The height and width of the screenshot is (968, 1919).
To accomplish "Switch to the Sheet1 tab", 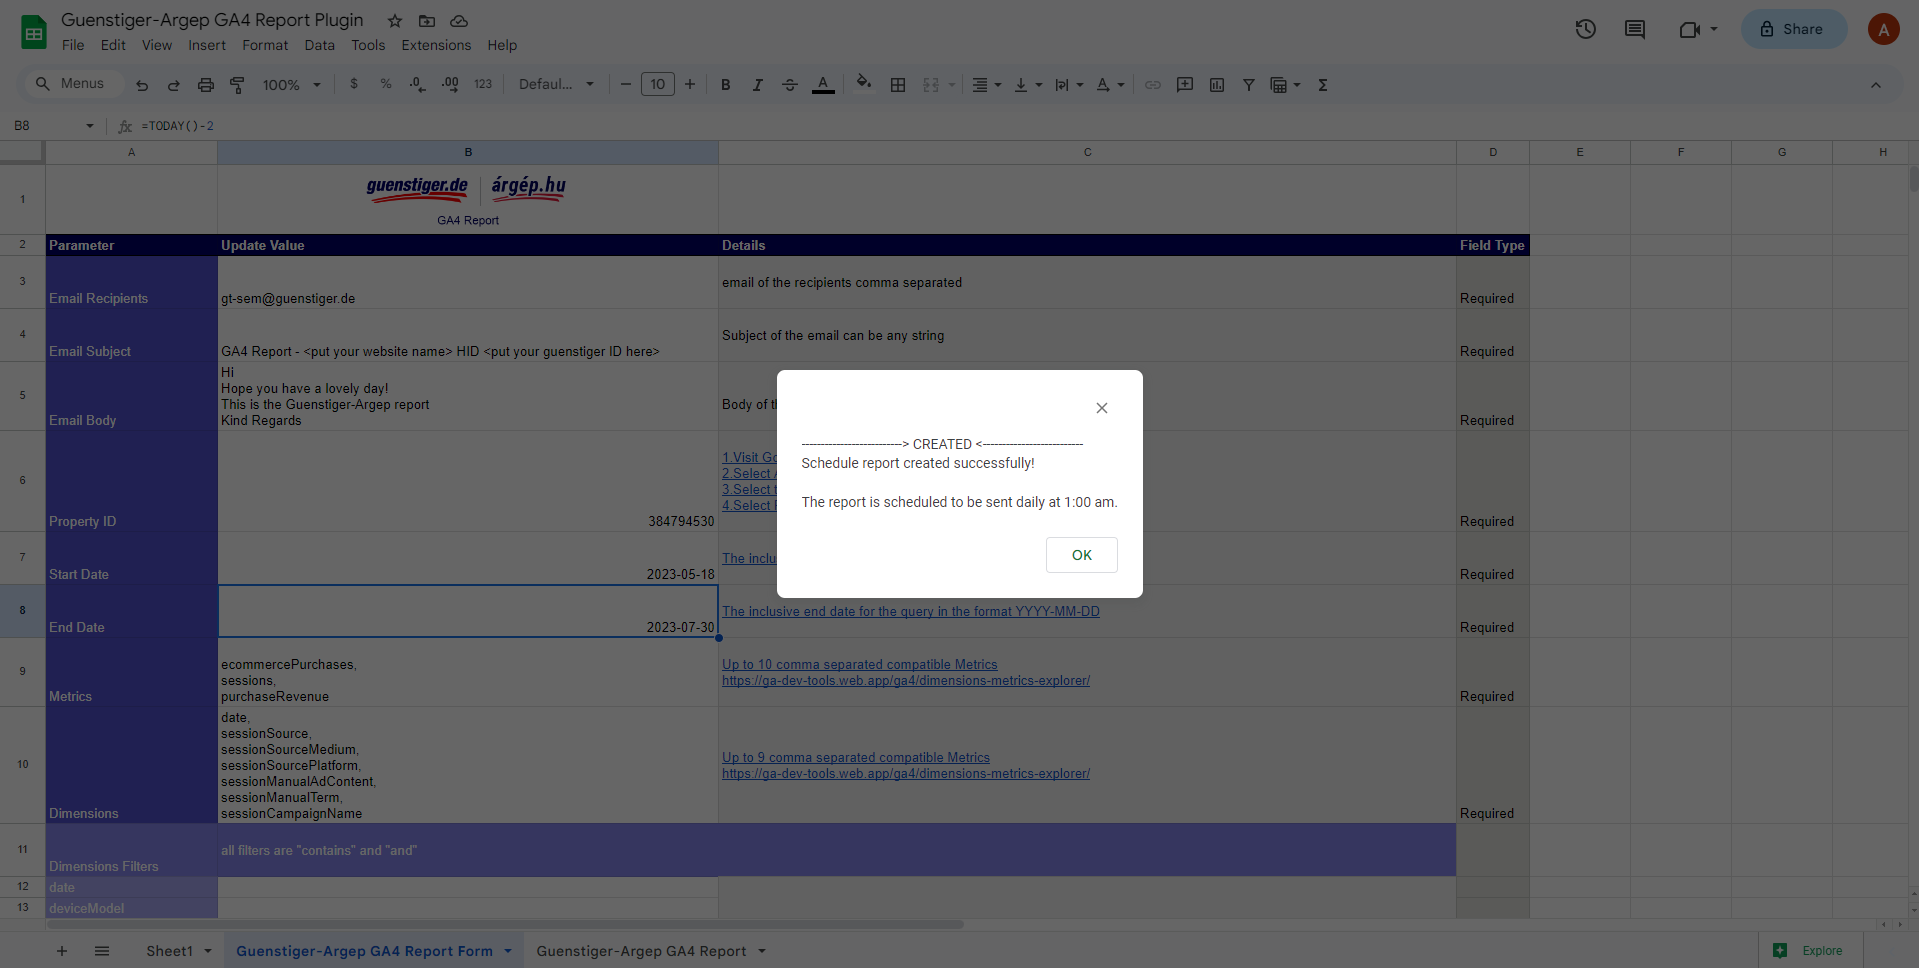I will click(x=169, y=951).
